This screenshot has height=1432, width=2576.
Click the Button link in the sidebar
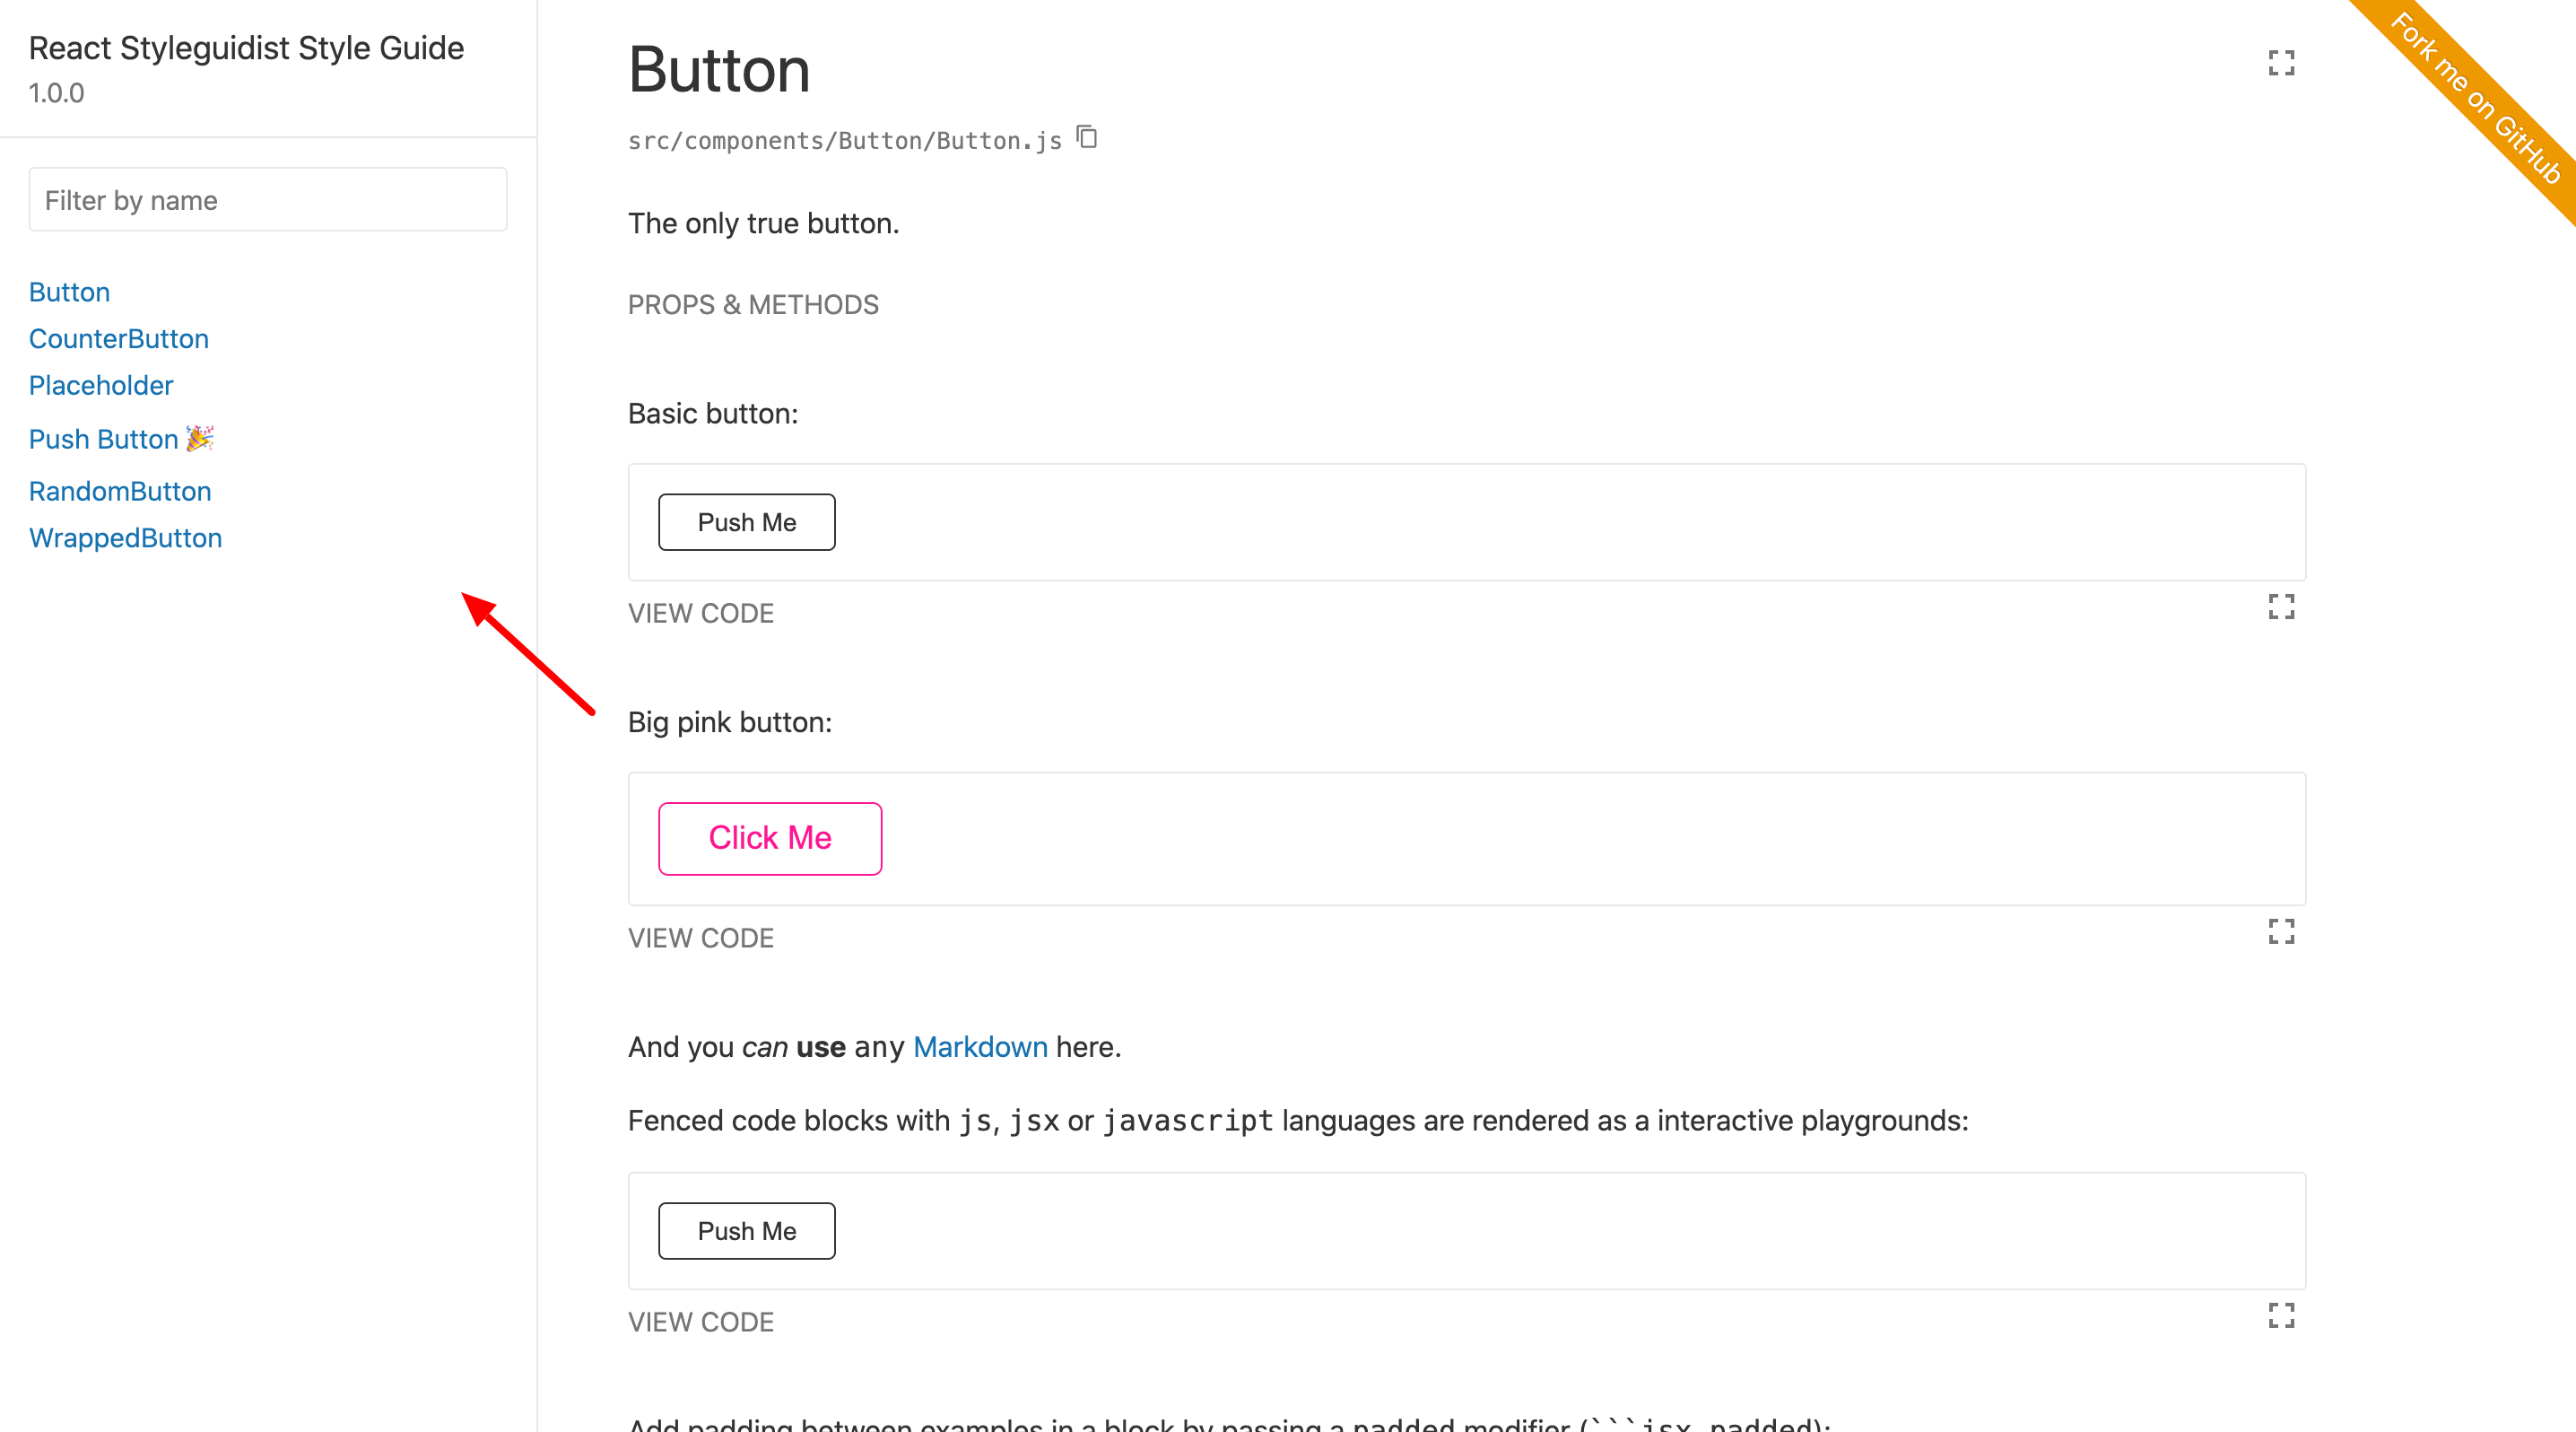[x=69, y=291]
